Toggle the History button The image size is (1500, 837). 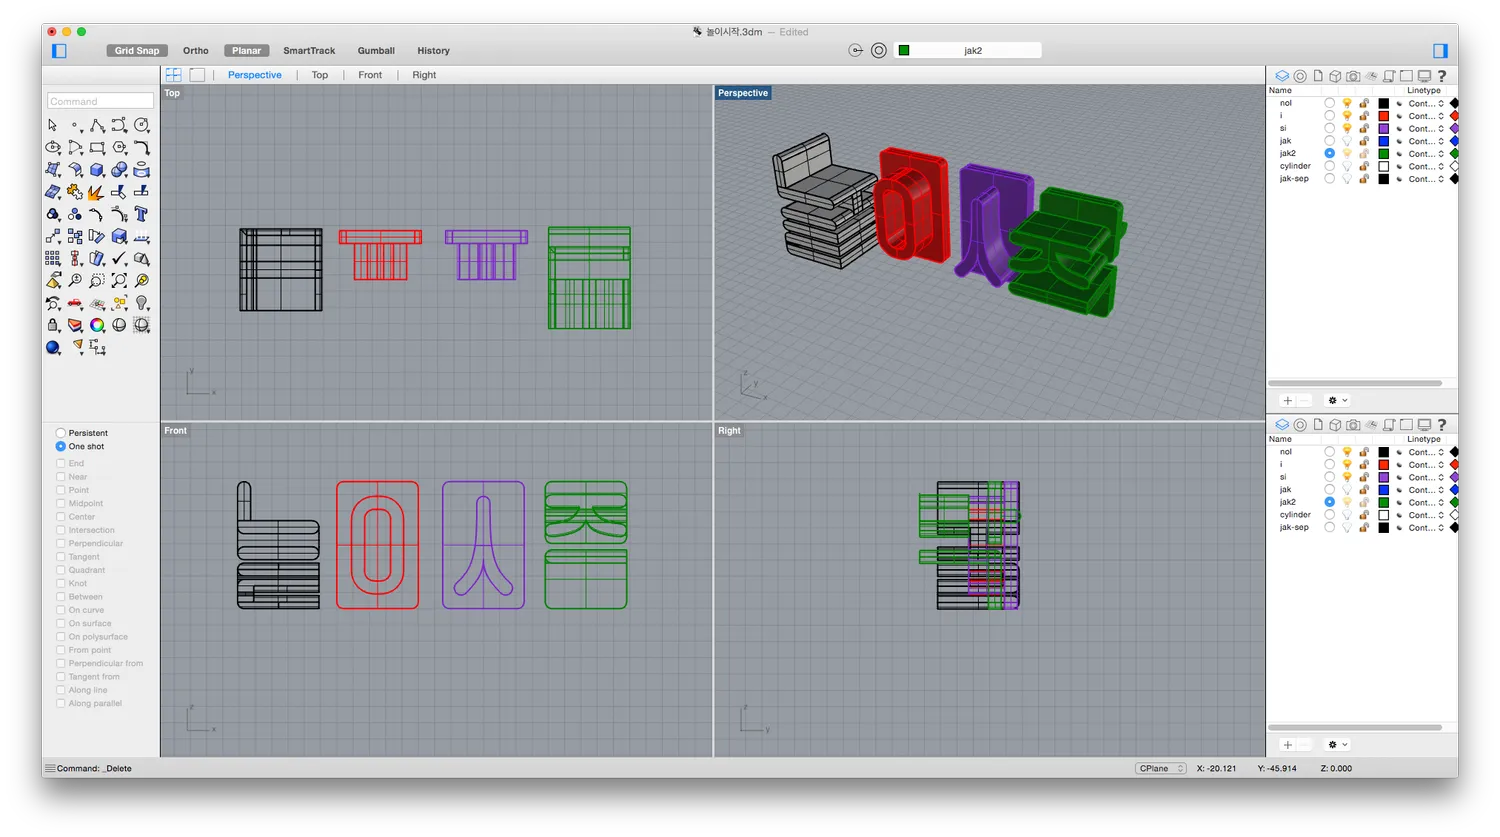coord(433,50)
